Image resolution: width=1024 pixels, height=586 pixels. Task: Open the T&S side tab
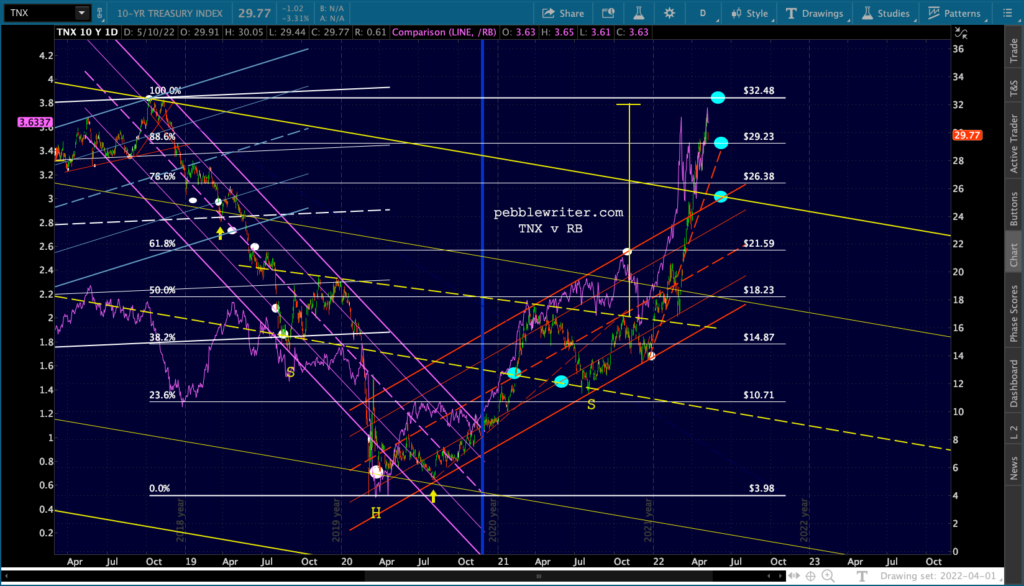[x=1014, y=88]
